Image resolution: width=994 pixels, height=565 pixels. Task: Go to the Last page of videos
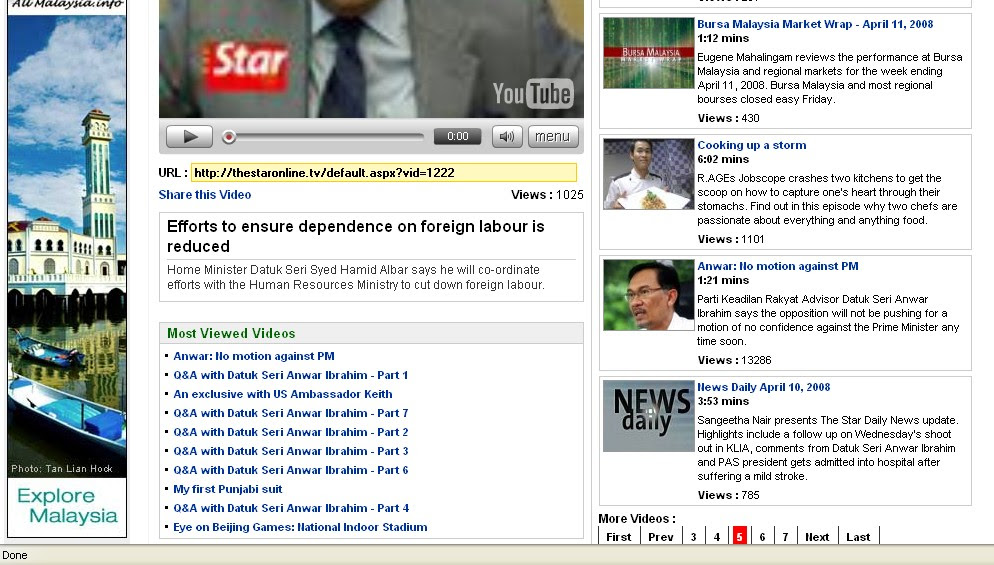858,536
